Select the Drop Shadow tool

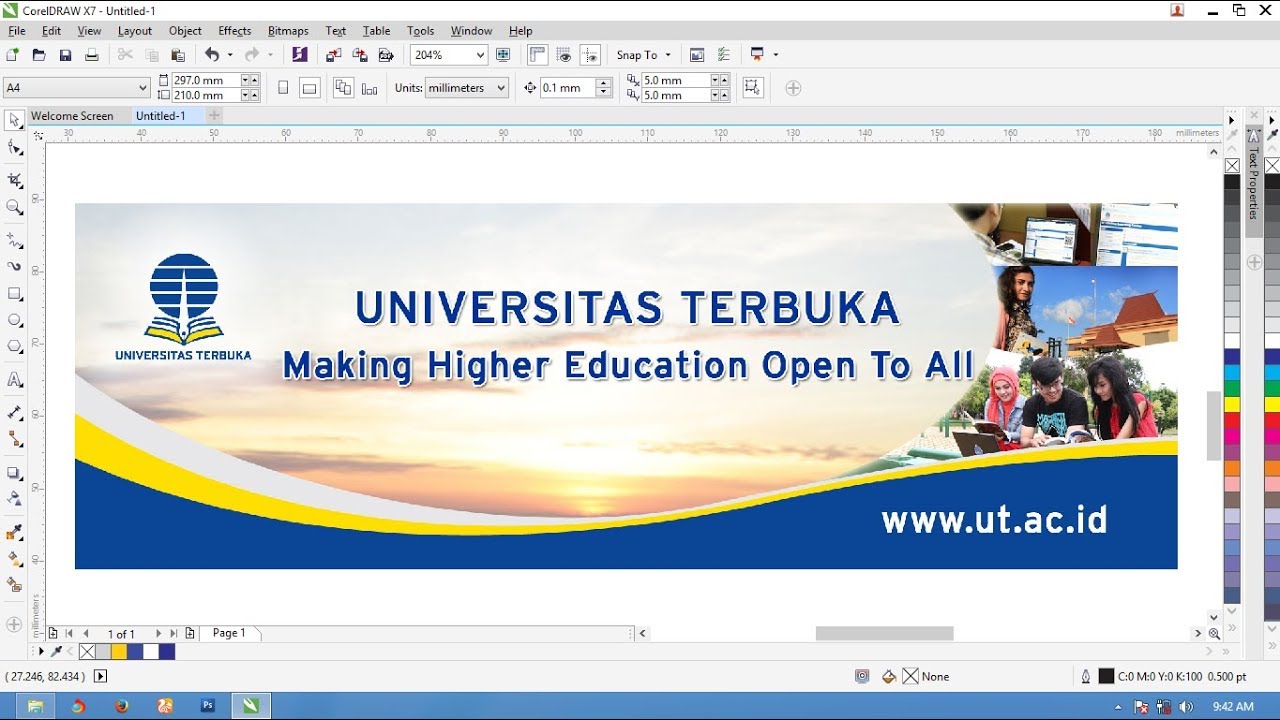coord(14,472)
